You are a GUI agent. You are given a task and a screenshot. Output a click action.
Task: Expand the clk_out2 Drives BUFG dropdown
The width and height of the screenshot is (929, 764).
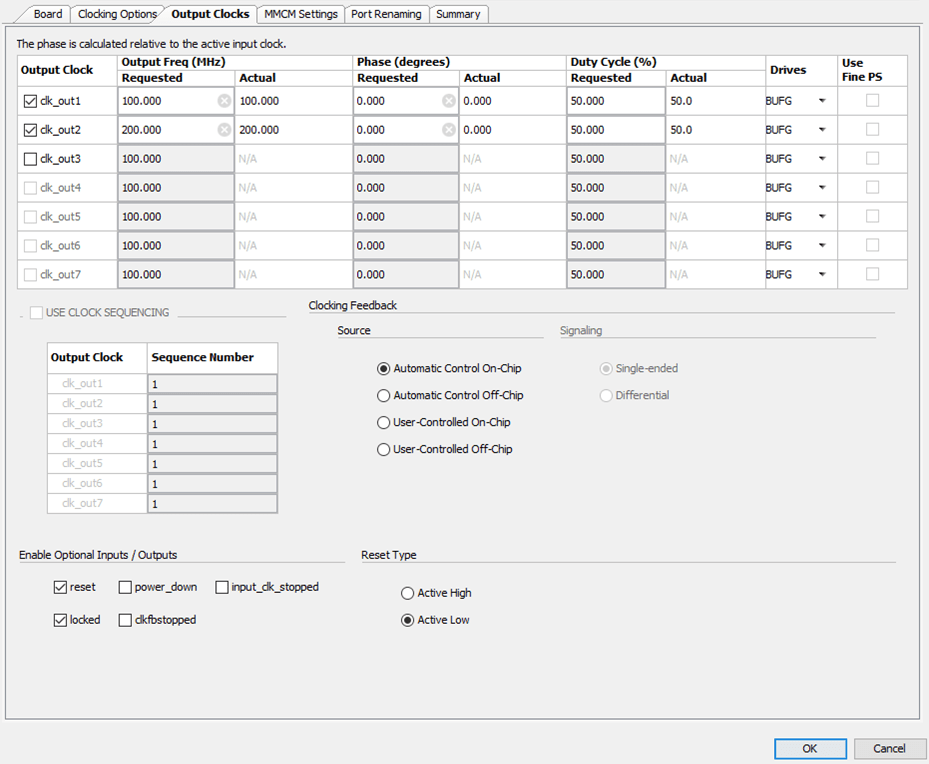coord(822,130)
